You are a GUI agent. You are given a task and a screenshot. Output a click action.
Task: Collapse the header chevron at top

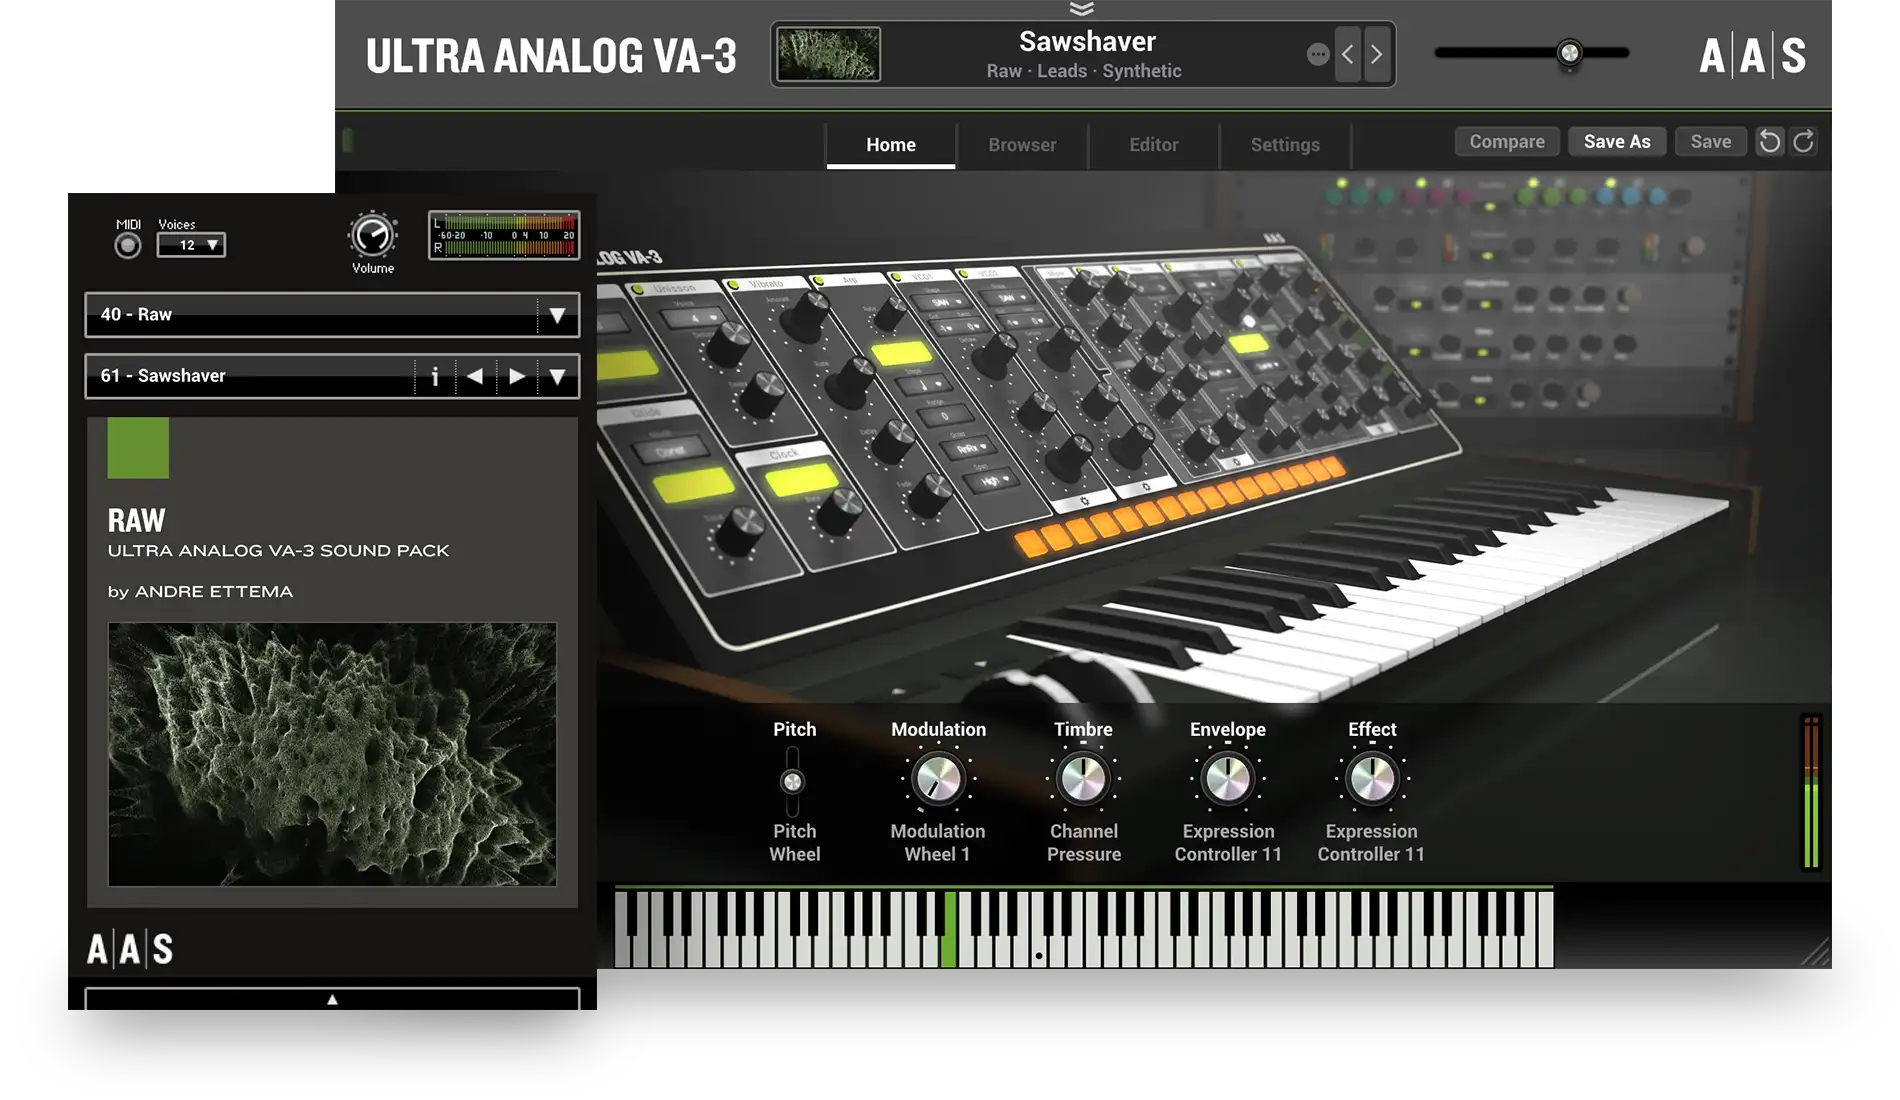pyautogui.click(x=1081, y=9)
